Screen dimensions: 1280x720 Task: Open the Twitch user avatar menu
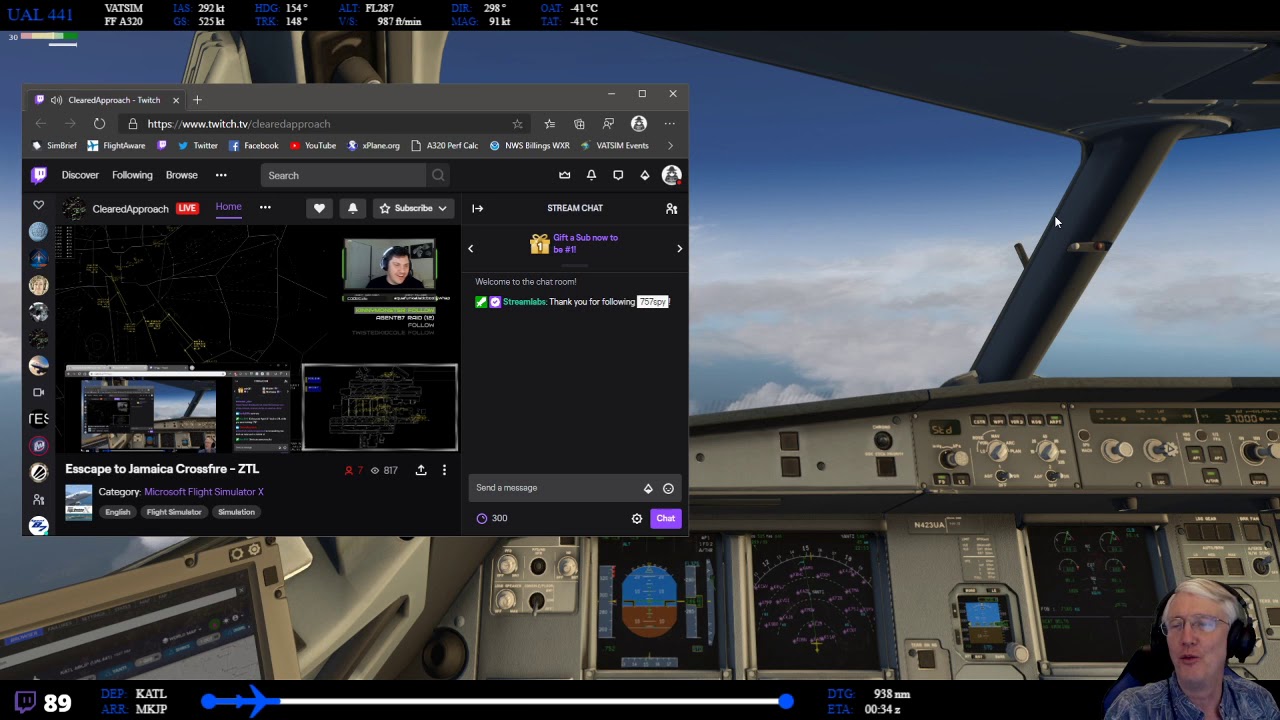pyautogui.click(x=672, y=175)
